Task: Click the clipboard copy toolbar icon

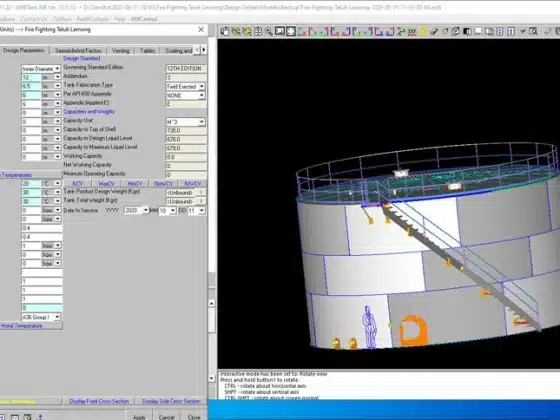Action: coord(225,31)
